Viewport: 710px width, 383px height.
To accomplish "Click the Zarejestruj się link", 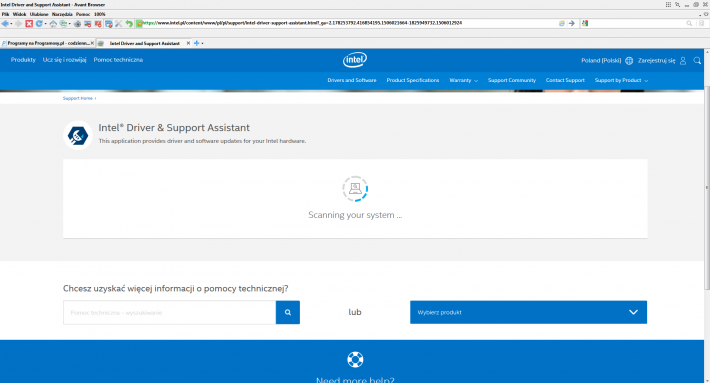I will coord(657,61).
